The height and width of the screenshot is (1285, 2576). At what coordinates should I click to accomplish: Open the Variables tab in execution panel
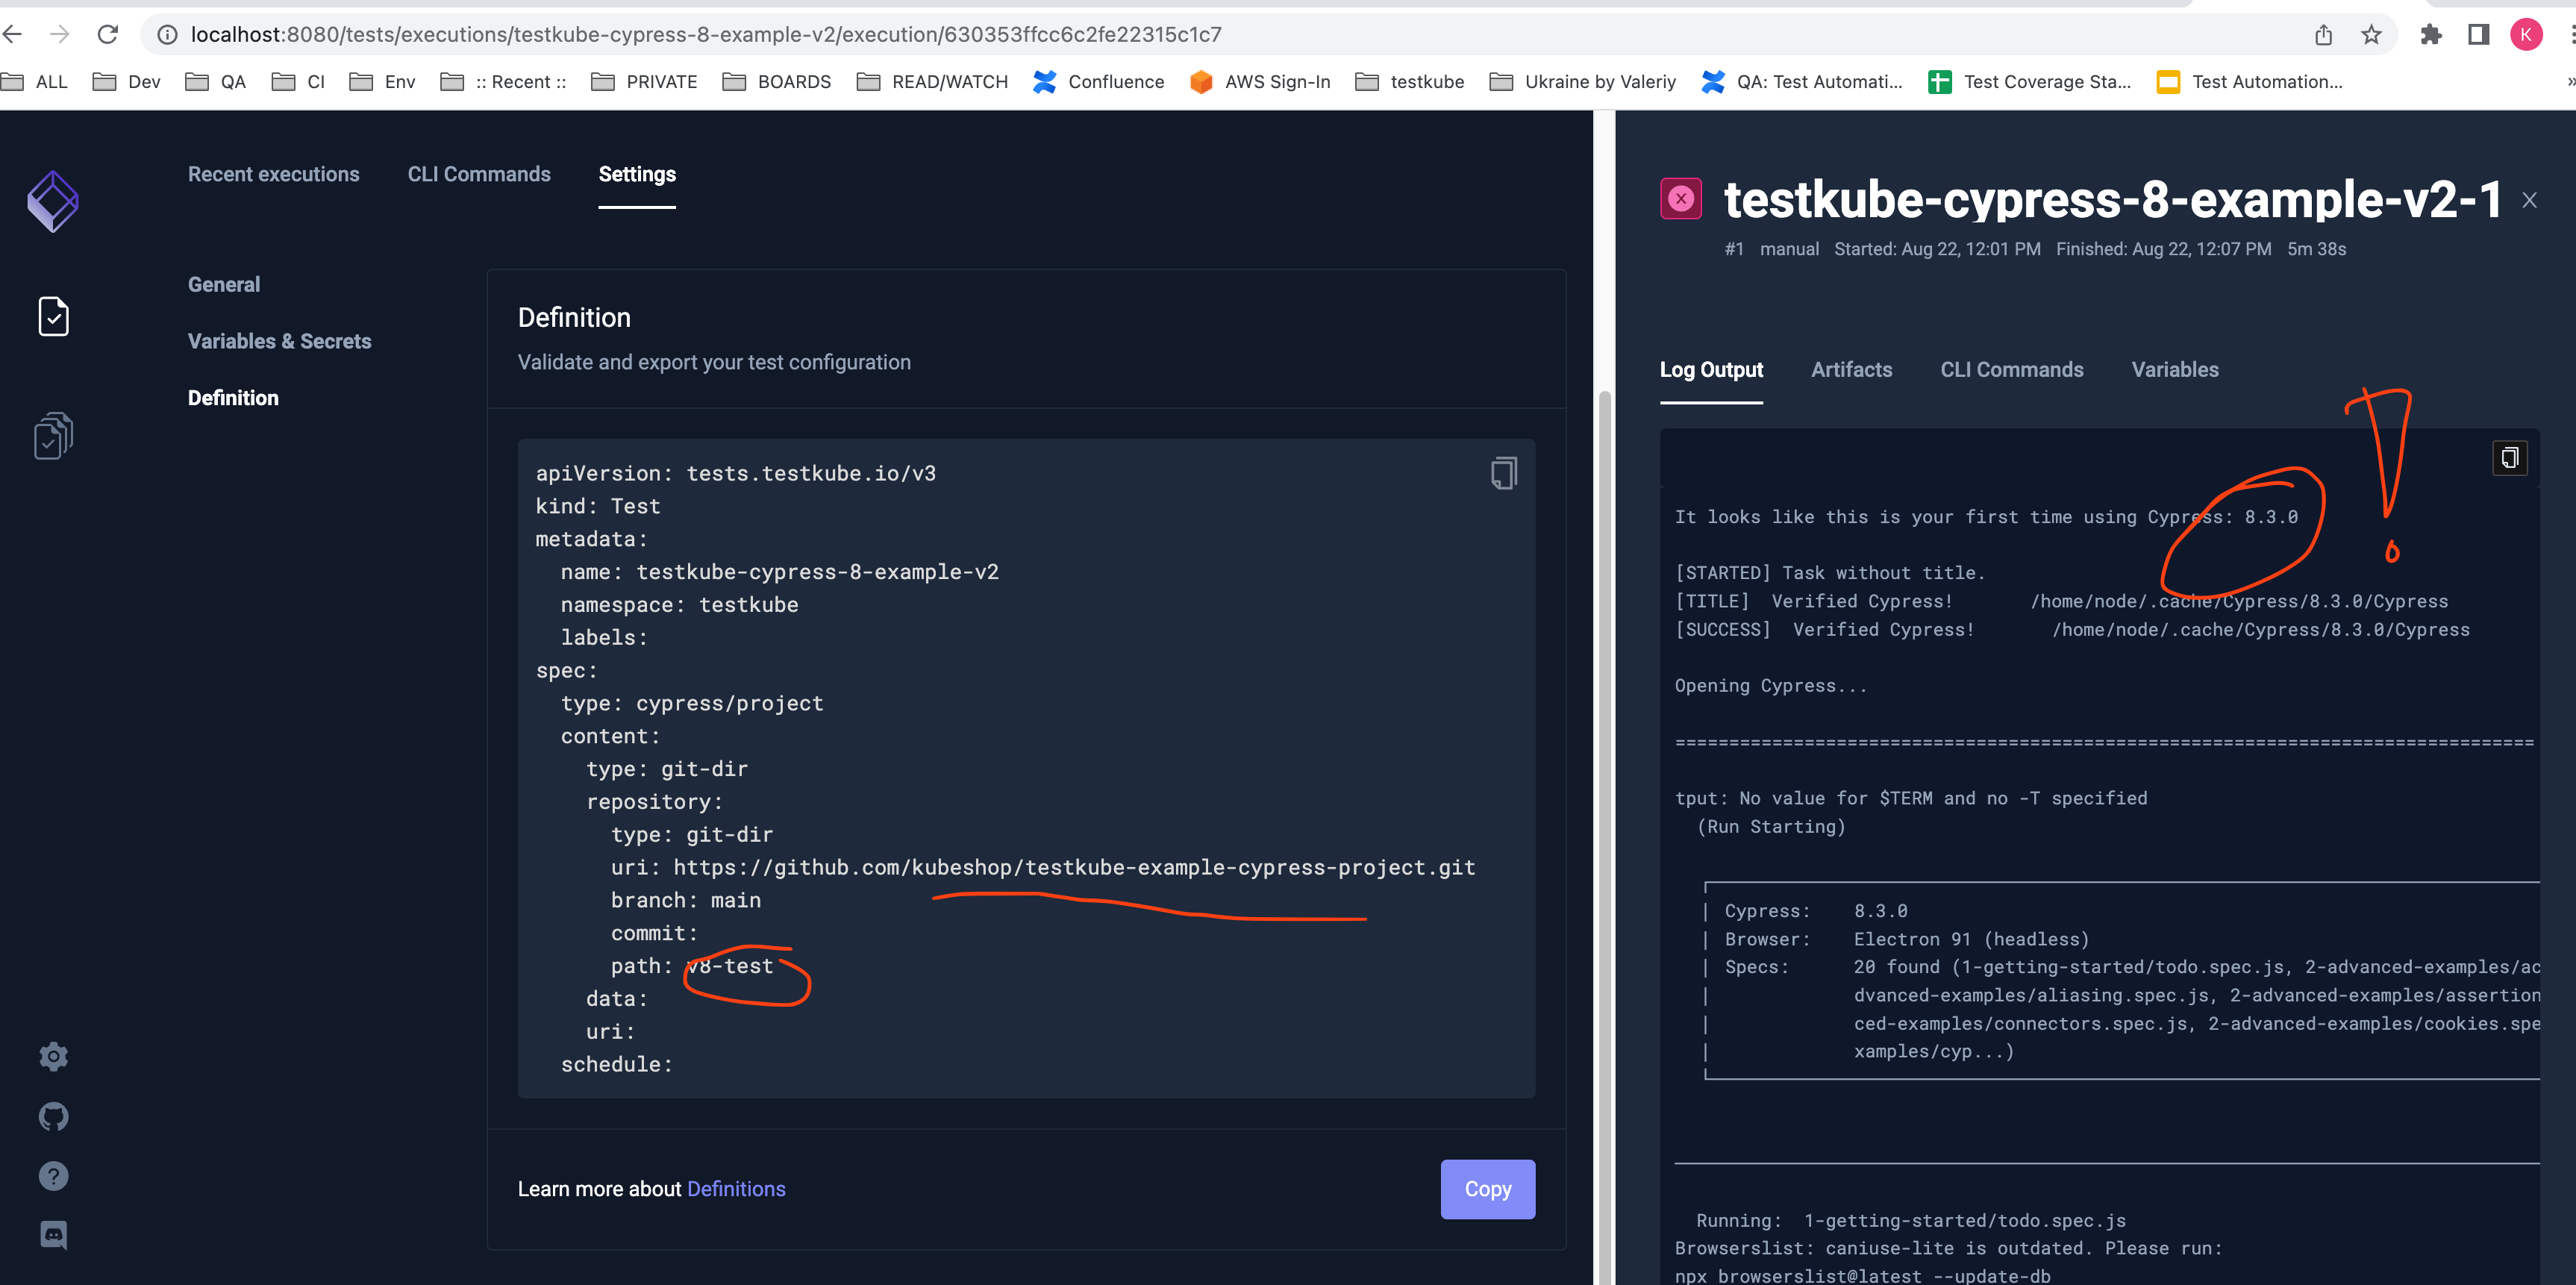point(2175,369)
